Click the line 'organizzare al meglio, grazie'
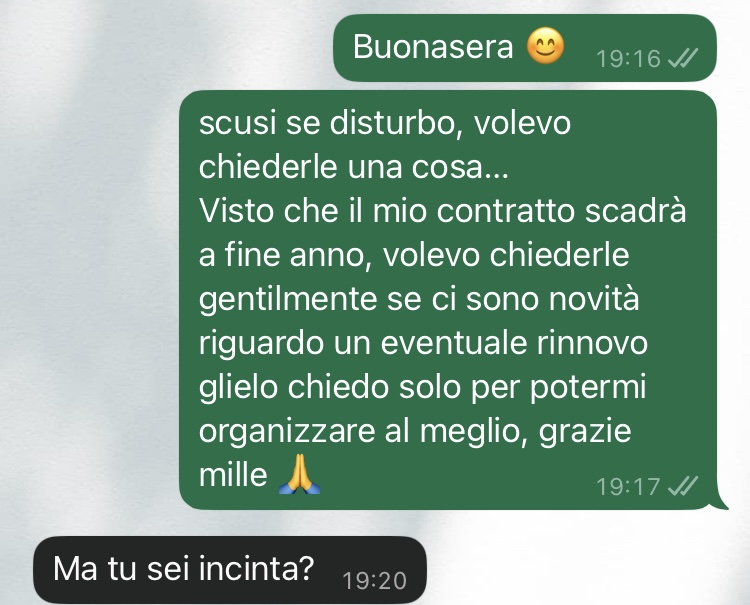This screenshot has height=605, width=750. [415, 431]
